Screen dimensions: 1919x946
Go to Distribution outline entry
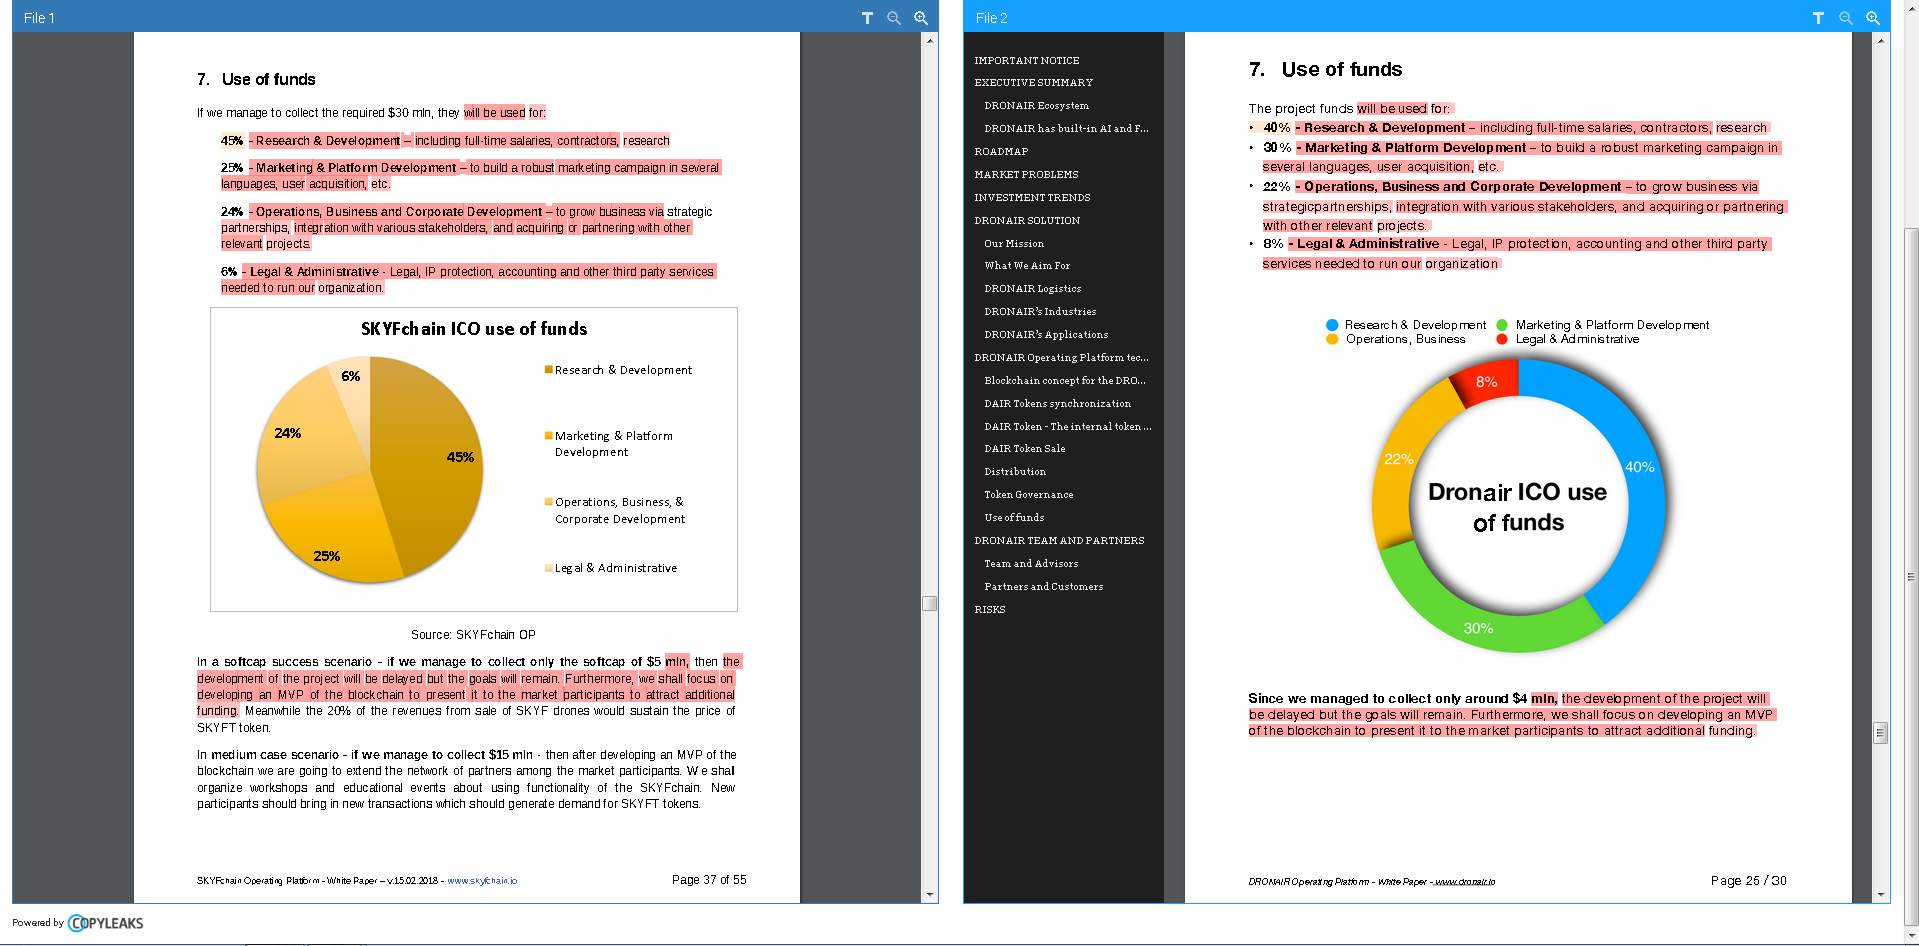click(1015, 472)
